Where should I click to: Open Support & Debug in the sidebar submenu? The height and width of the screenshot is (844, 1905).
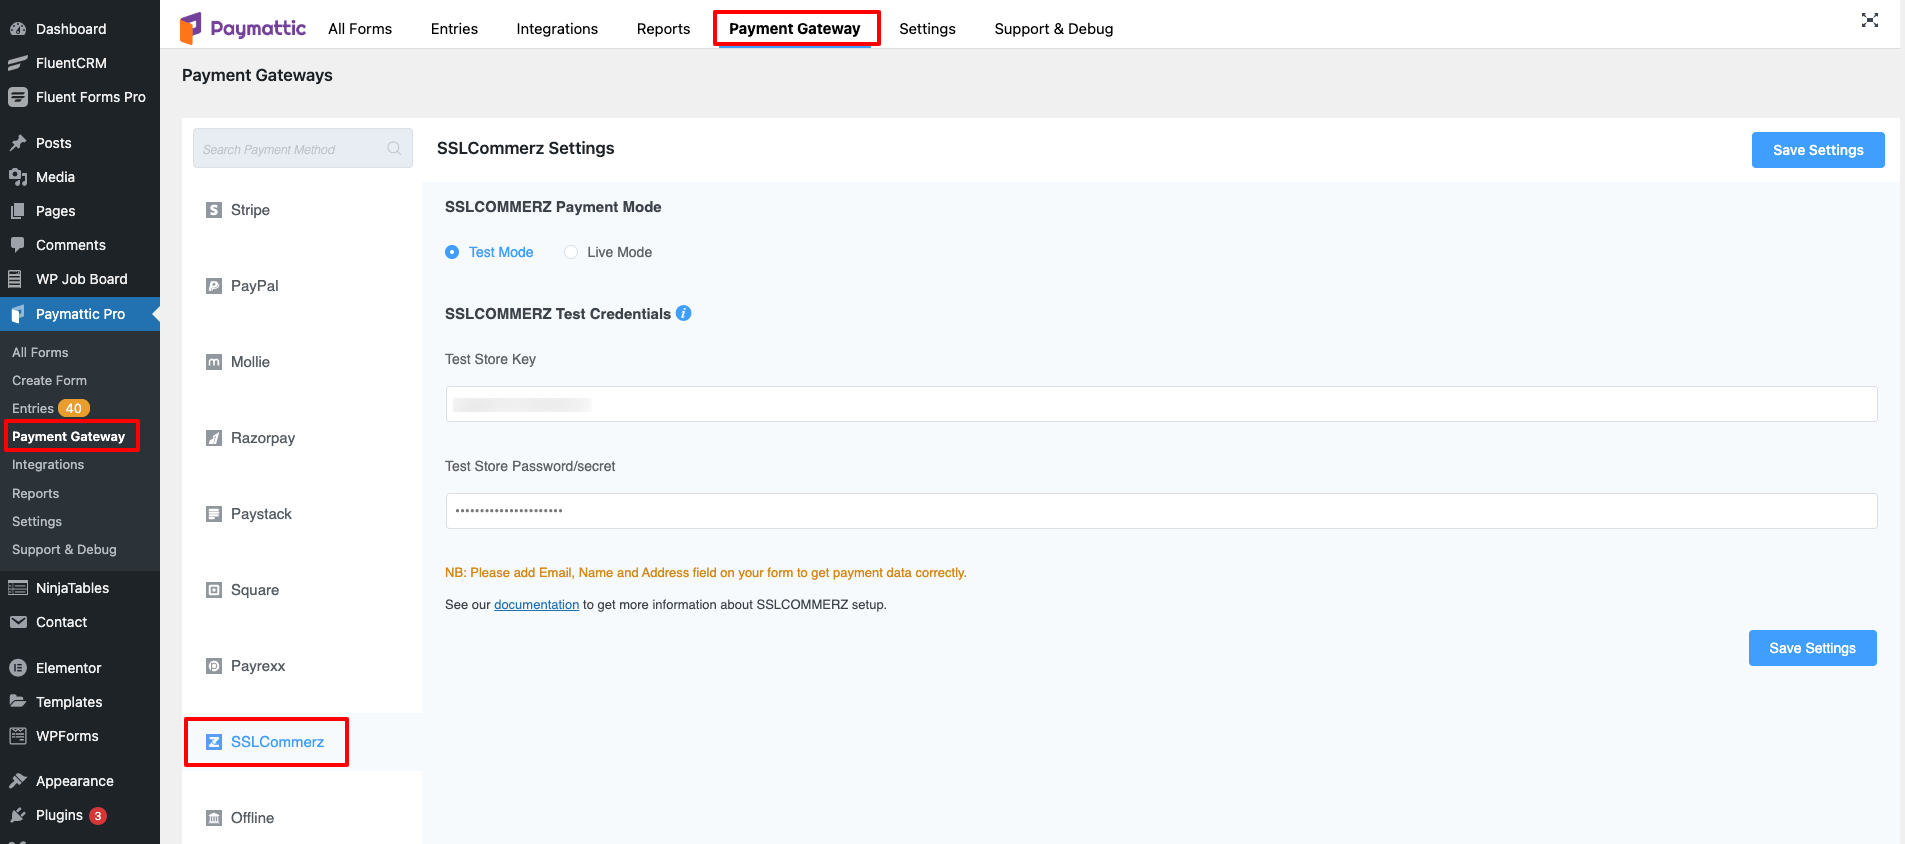coord(64,550)
